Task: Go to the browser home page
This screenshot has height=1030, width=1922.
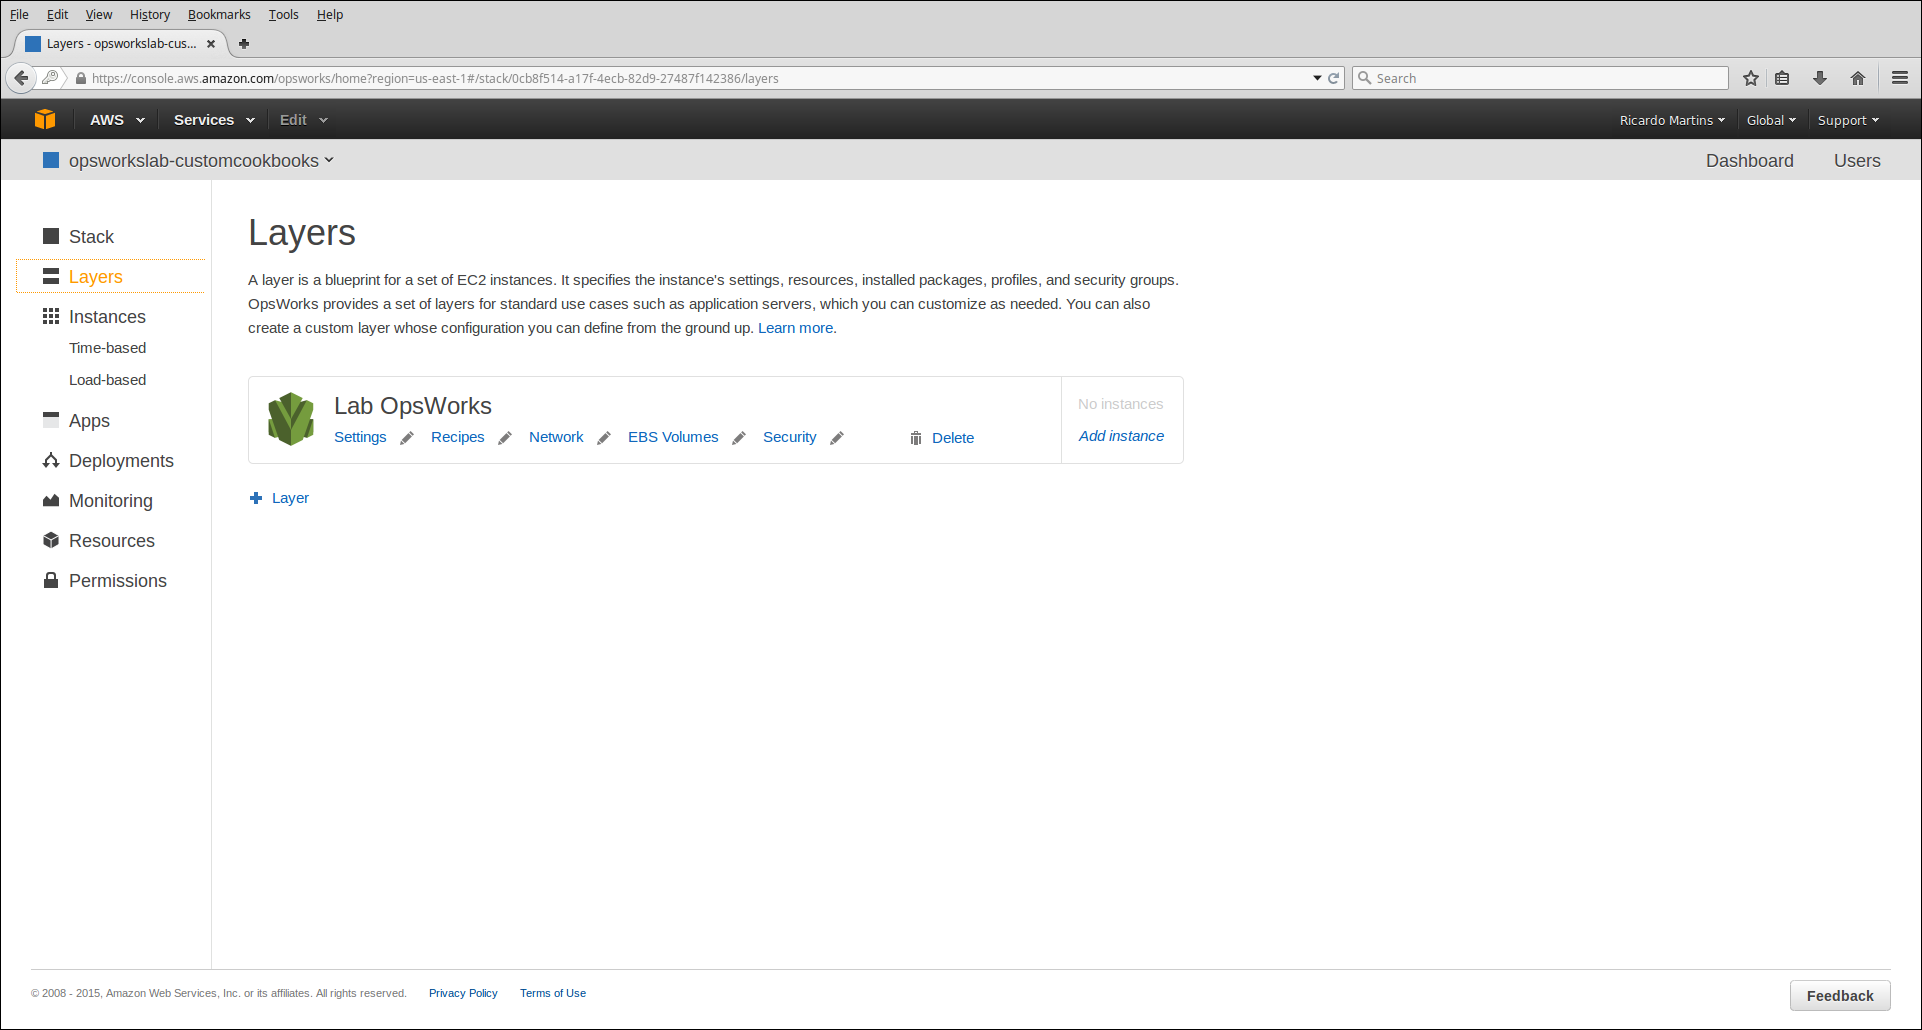Action: [1858, 78]
